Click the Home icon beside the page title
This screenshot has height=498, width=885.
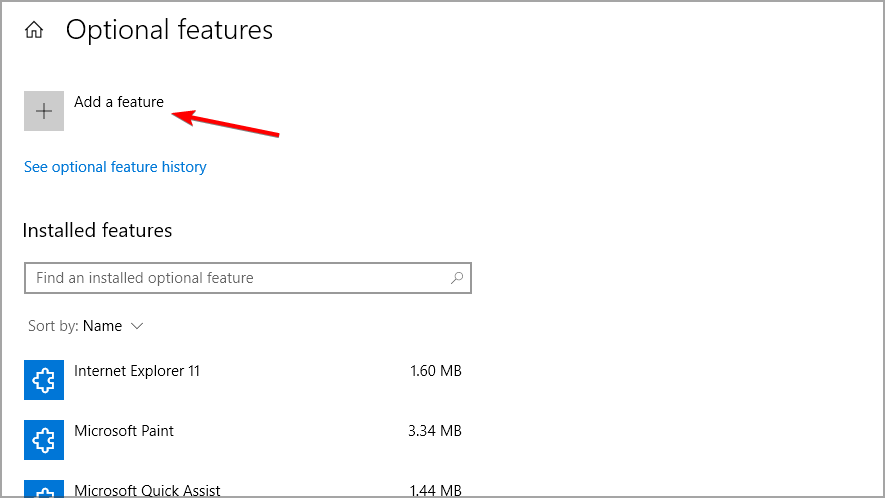coord(34,31)
